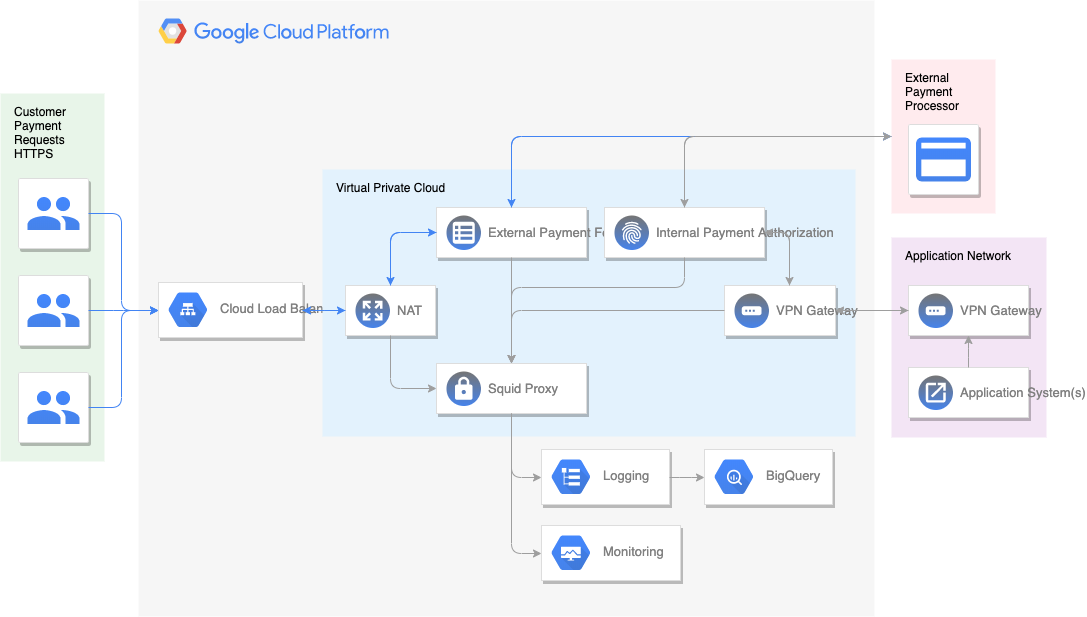Viewport: 1087px width, 617px height.
Task: Select the Application System(s) edit icon
Action: coord(935,392)
